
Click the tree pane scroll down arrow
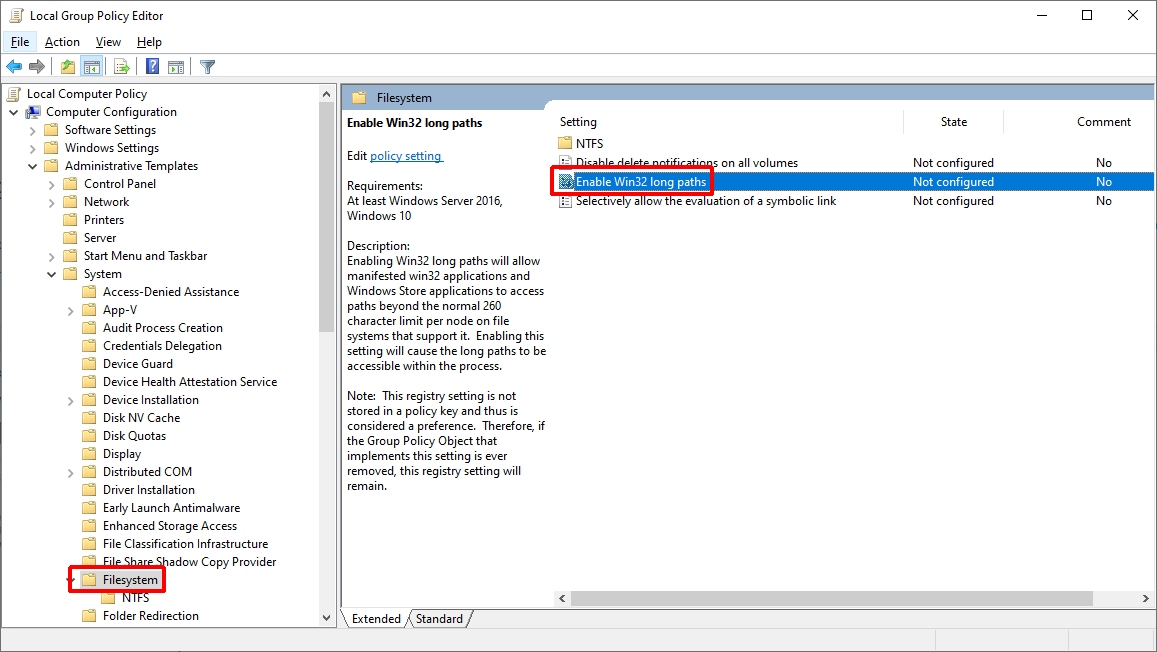pyautogui.click(x=327, y=618)
